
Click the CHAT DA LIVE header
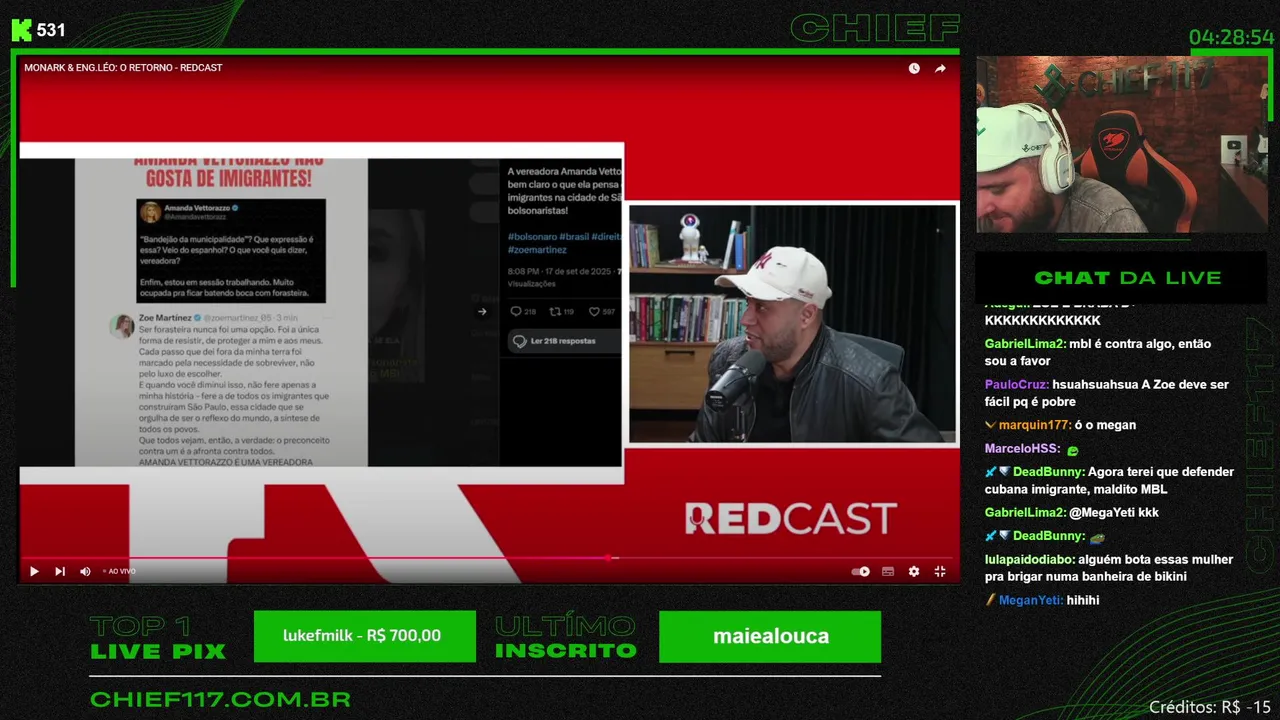(1127, 278)
